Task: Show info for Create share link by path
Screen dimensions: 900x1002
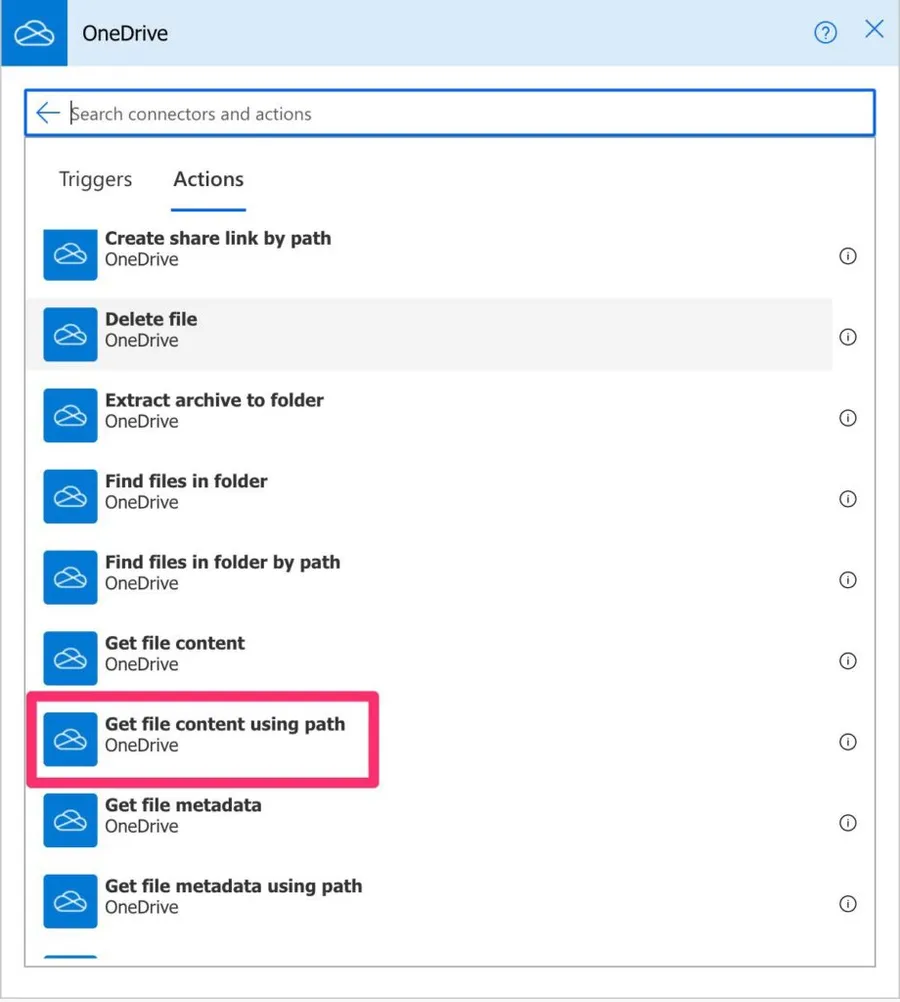Action: click(x=848, y=256)
